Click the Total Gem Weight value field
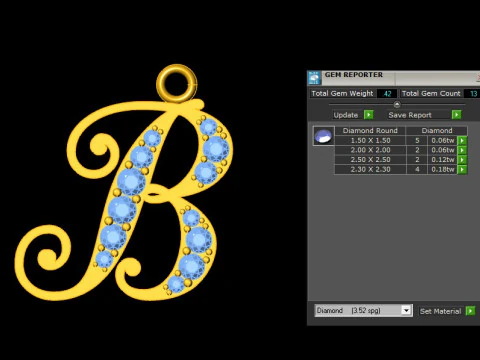Image resolution: width=480 pixels, height=360 pixels. click(x=387, y=94)
